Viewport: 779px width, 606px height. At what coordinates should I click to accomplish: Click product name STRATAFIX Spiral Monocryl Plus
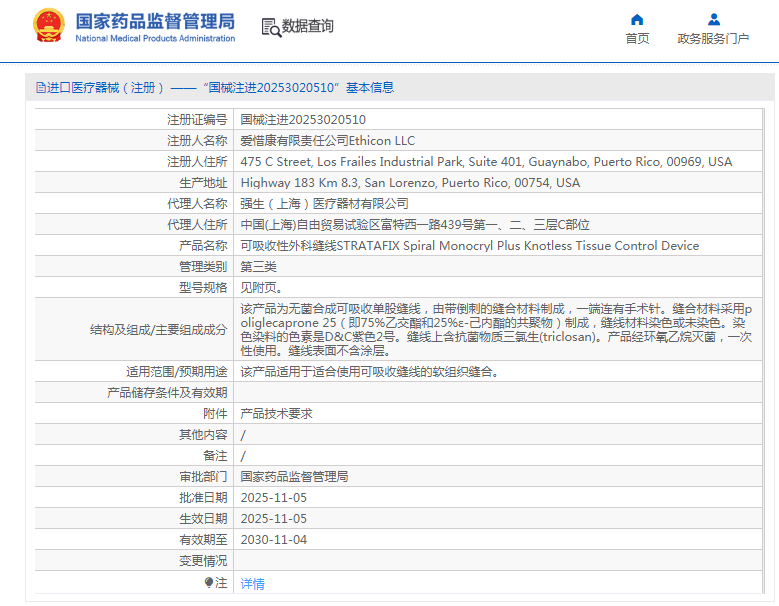point(469,245)
